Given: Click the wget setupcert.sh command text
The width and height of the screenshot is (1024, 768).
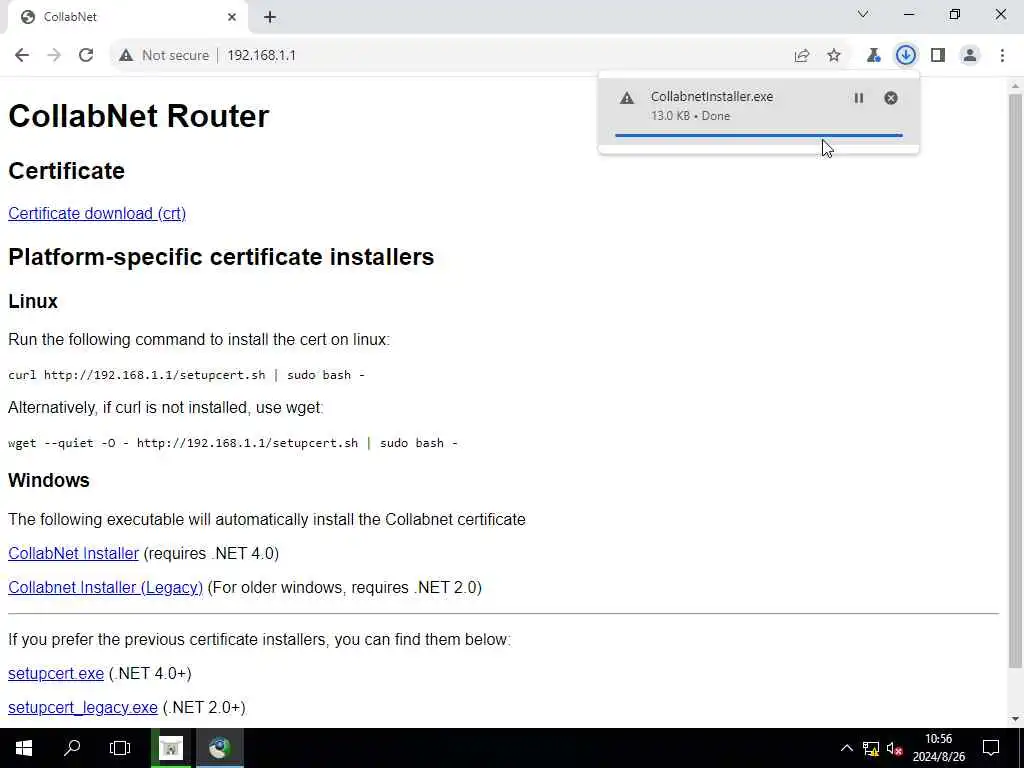Looking at the screenshot, I should click(232, 443).
